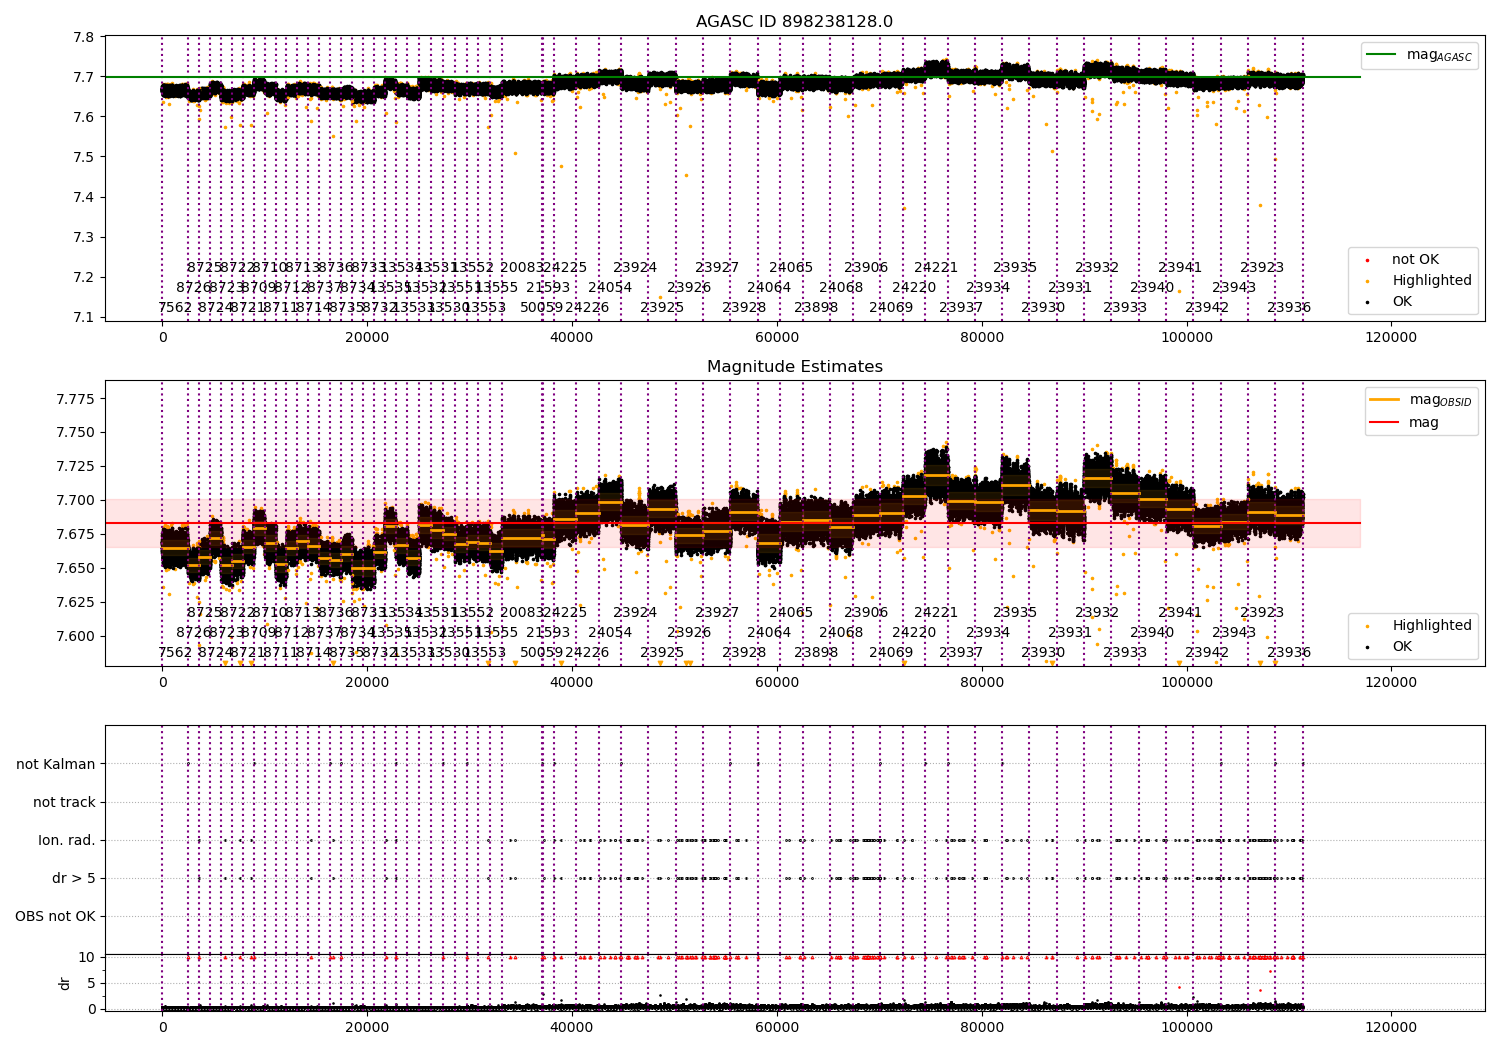
Task: Click the 'Magnitude Estimates' panel title
Action: click(794, 366)
